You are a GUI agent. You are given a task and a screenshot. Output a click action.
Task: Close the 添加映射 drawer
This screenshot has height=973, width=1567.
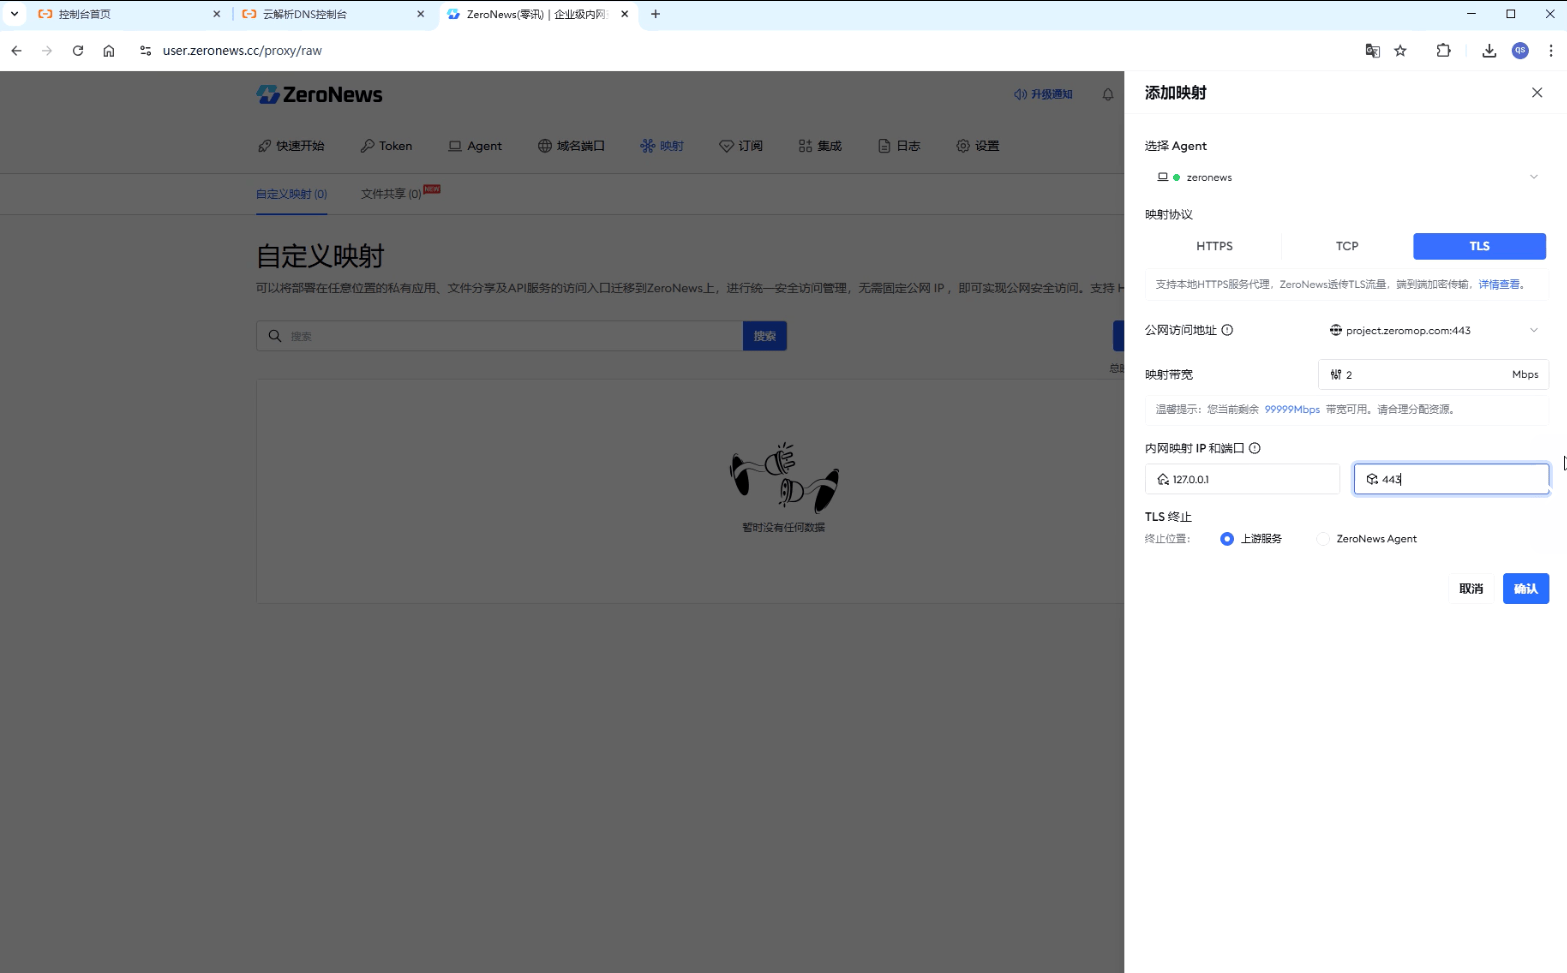[1537, 93]
